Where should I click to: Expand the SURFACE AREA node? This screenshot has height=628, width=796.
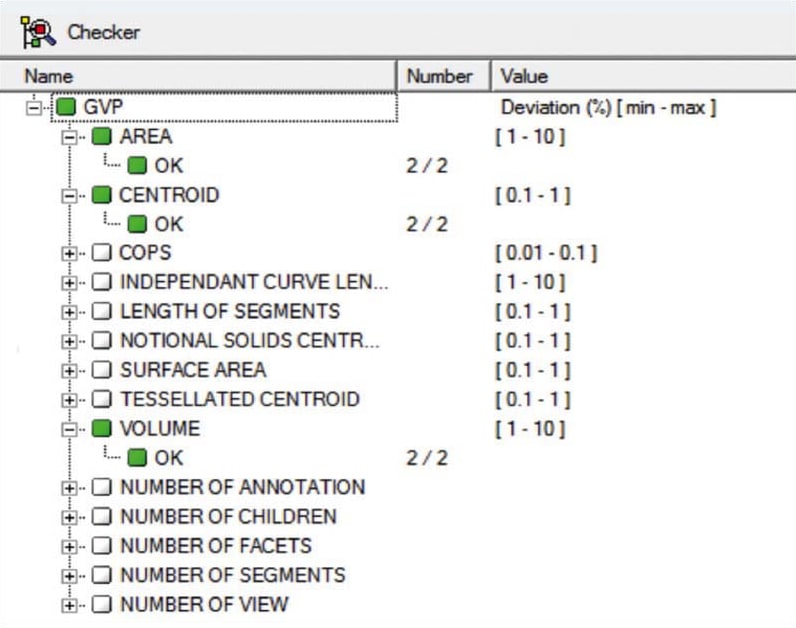(69, 371)
